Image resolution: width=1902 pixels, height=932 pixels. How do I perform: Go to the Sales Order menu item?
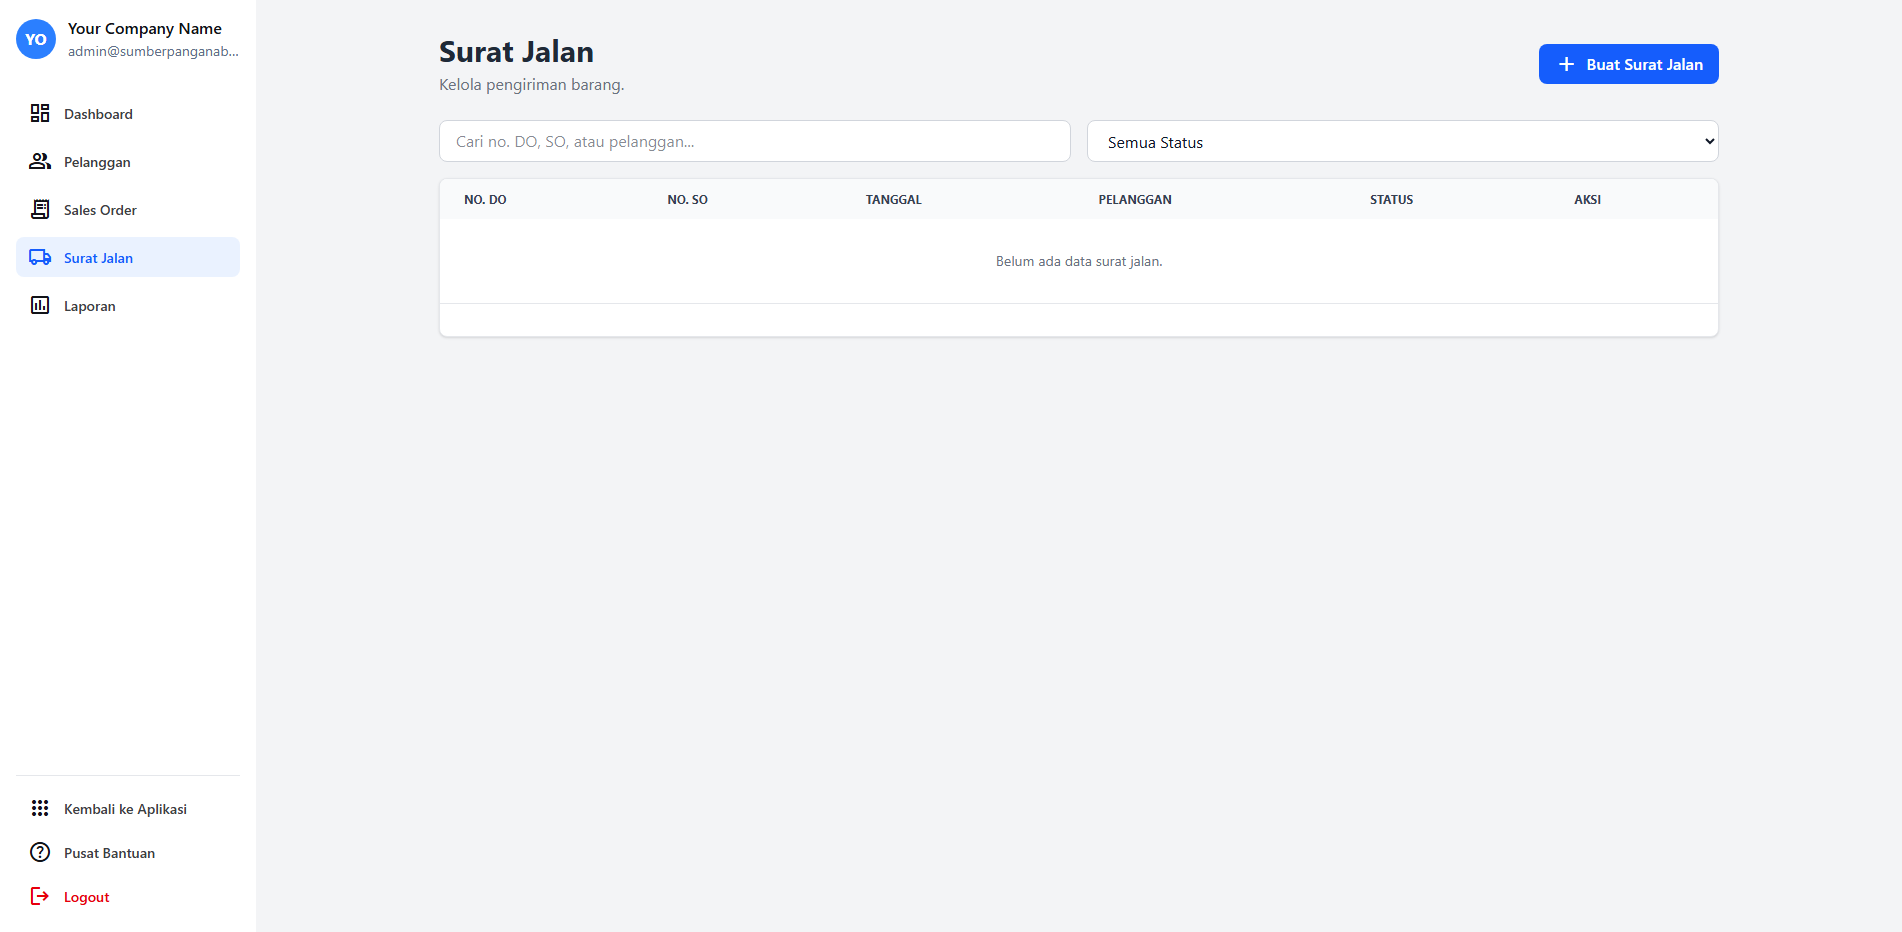coord(100,210)
